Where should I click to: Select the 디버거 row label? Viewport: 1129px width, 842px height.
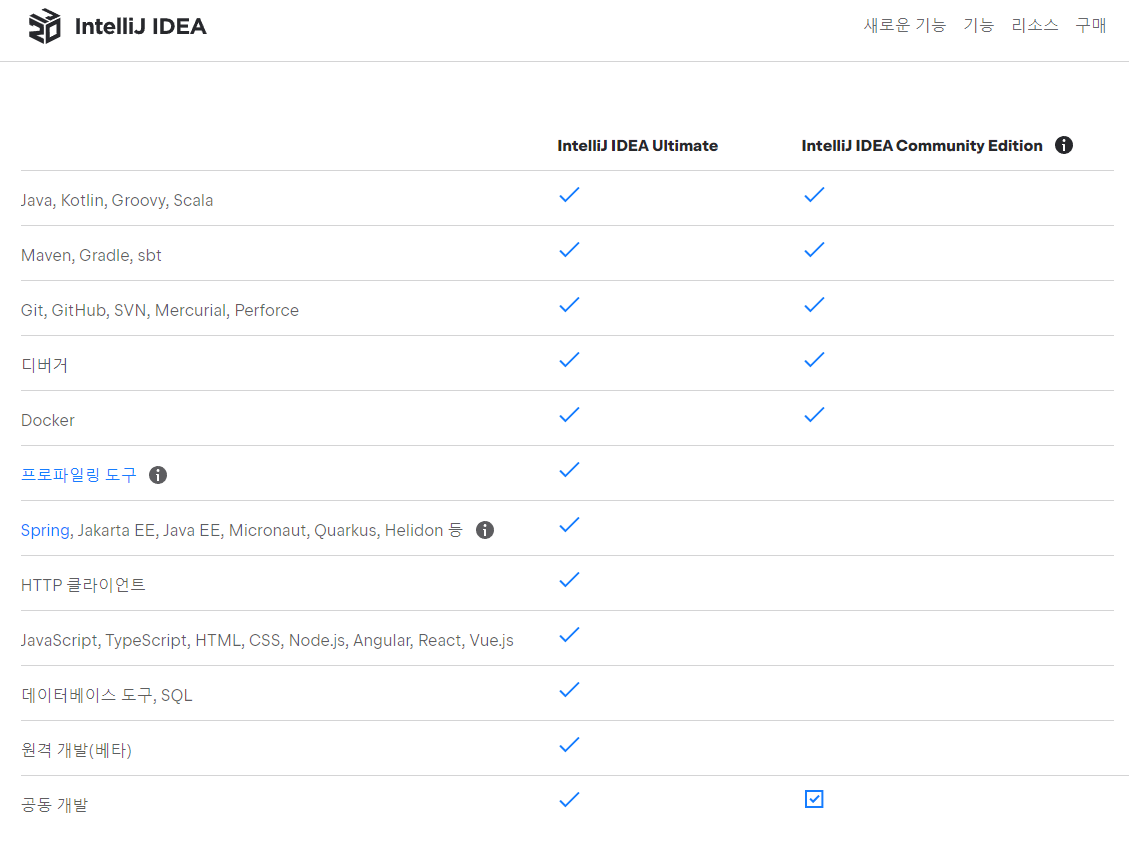[x=44, y=365]
